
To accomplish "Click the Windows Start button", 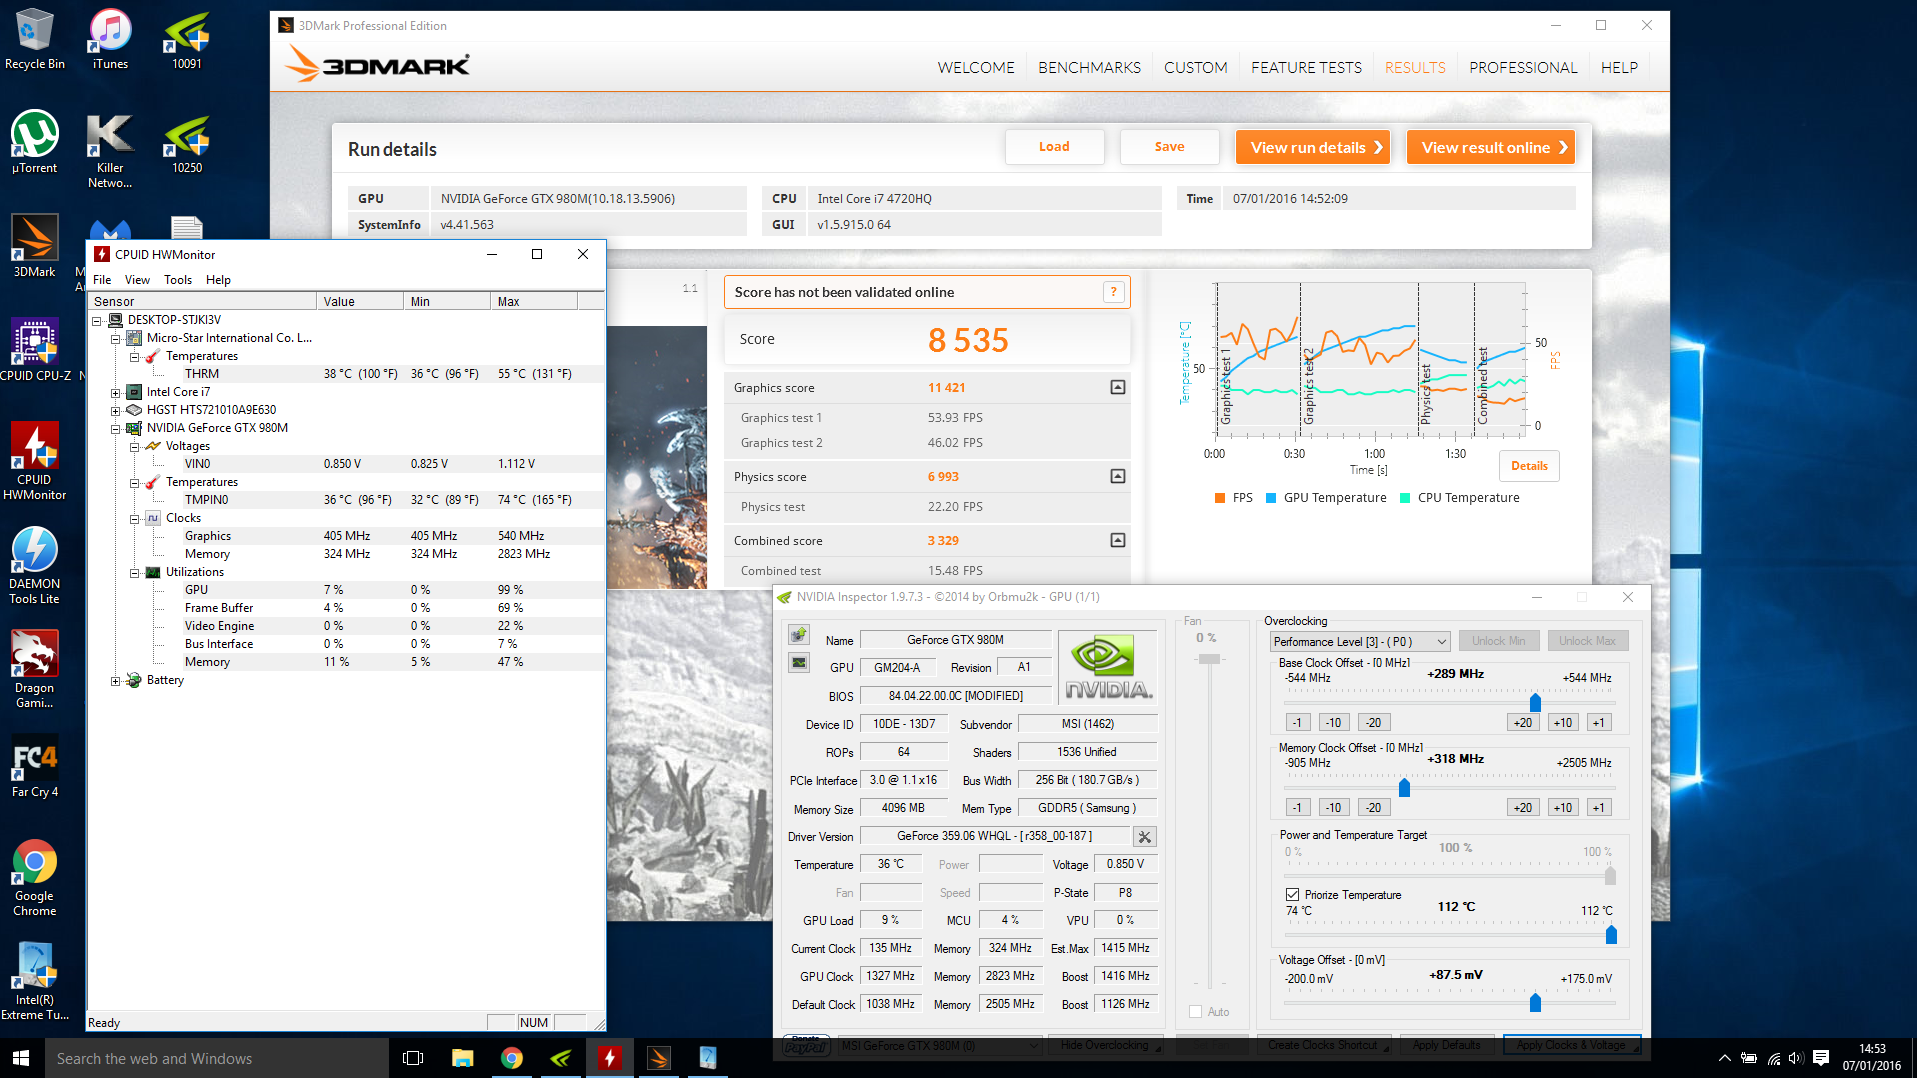I will click(x=22, y=1058).
